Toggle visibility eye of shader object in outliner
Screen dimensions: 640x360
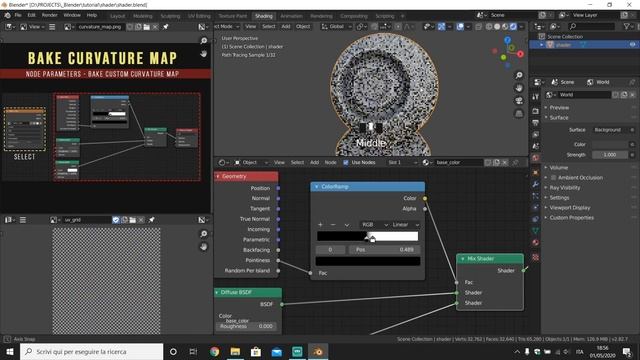pyautogui.click(x=632, y=45)
